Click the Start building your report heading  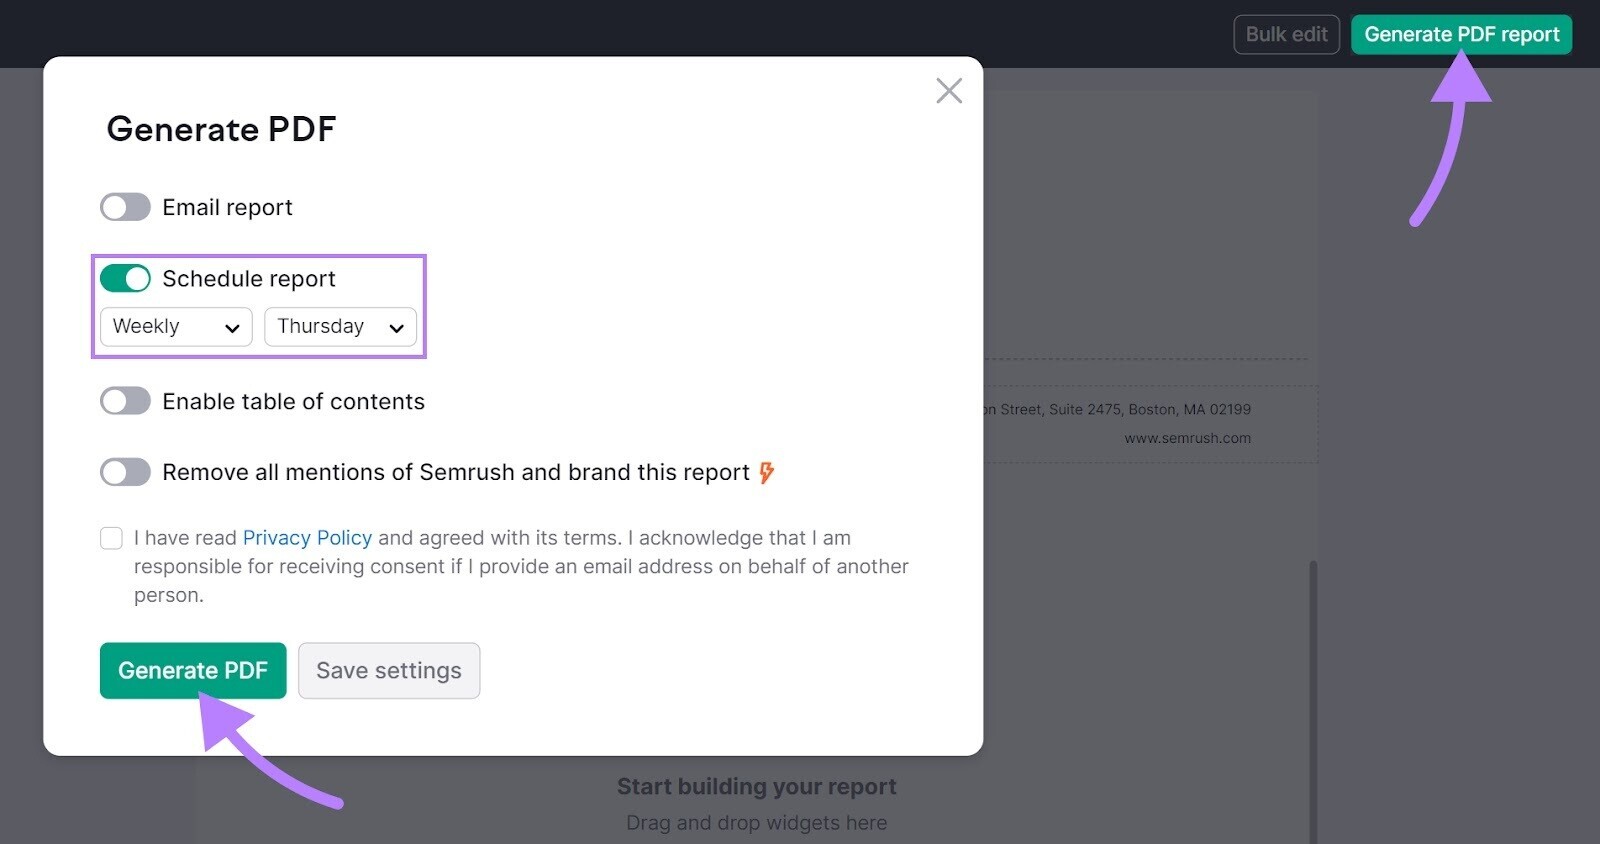[x=756, y=787]
